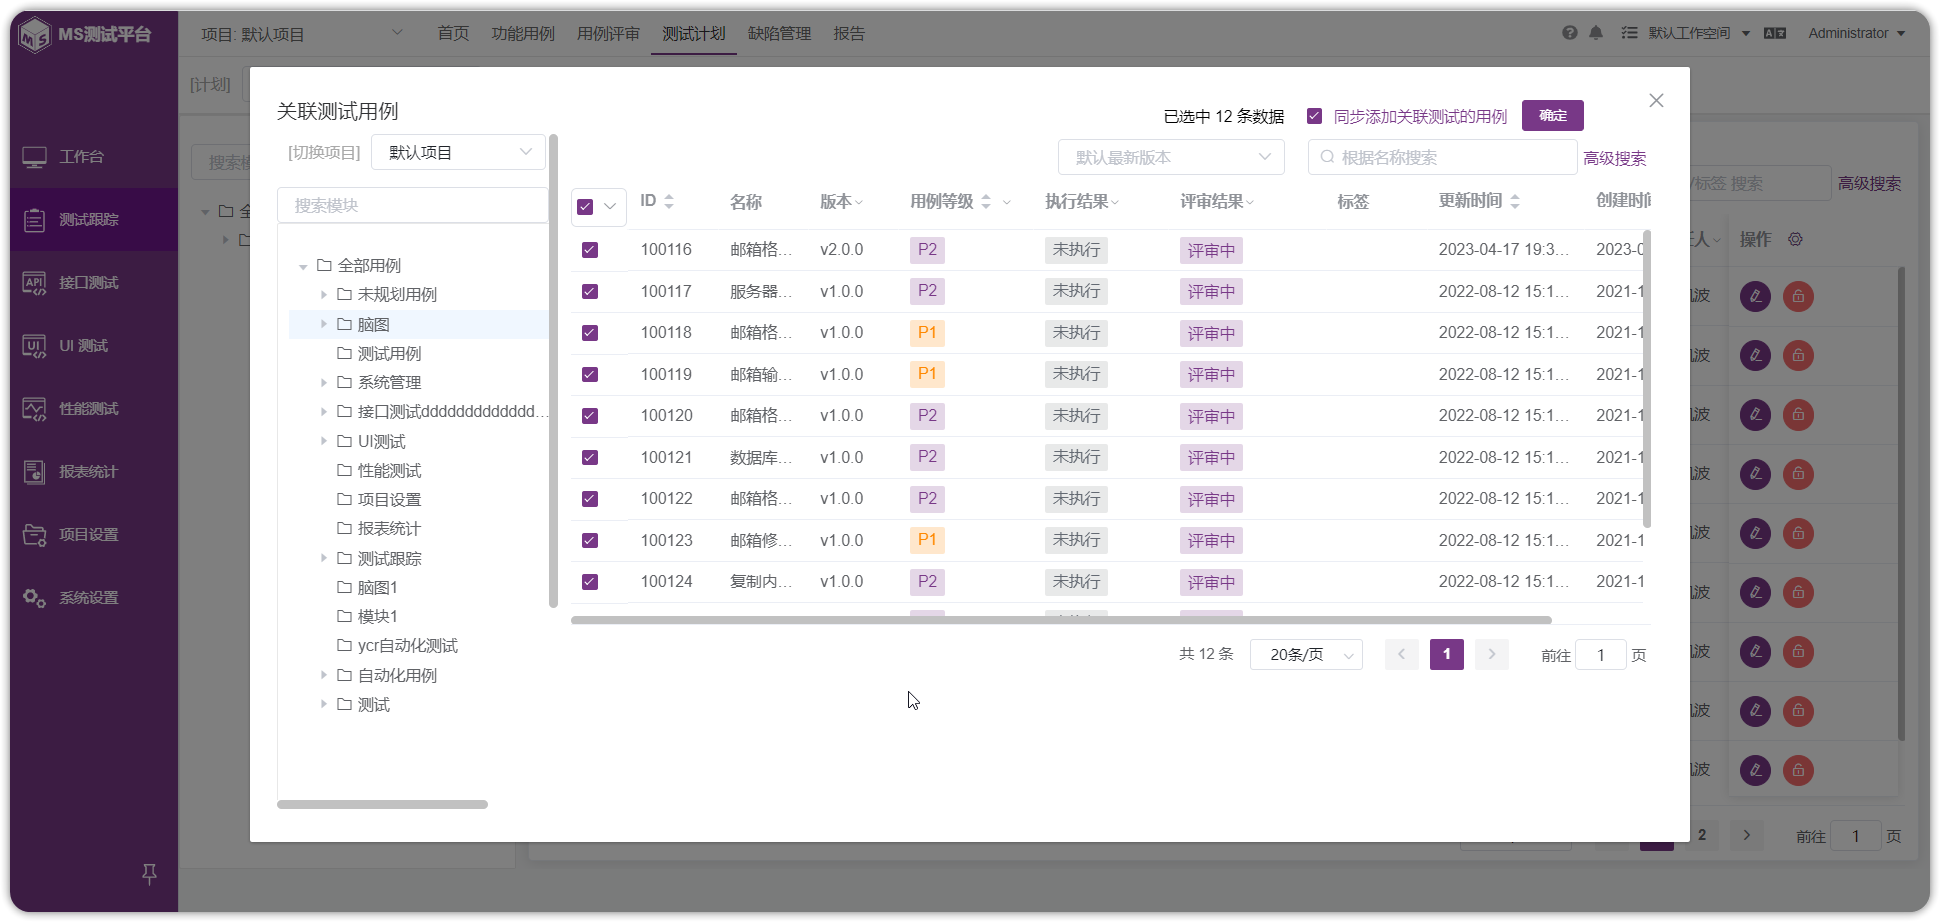The width and height of the screenshot is (1940, 922).
Task: Click the help question mark icon
Action: [x=1570, y=33]
